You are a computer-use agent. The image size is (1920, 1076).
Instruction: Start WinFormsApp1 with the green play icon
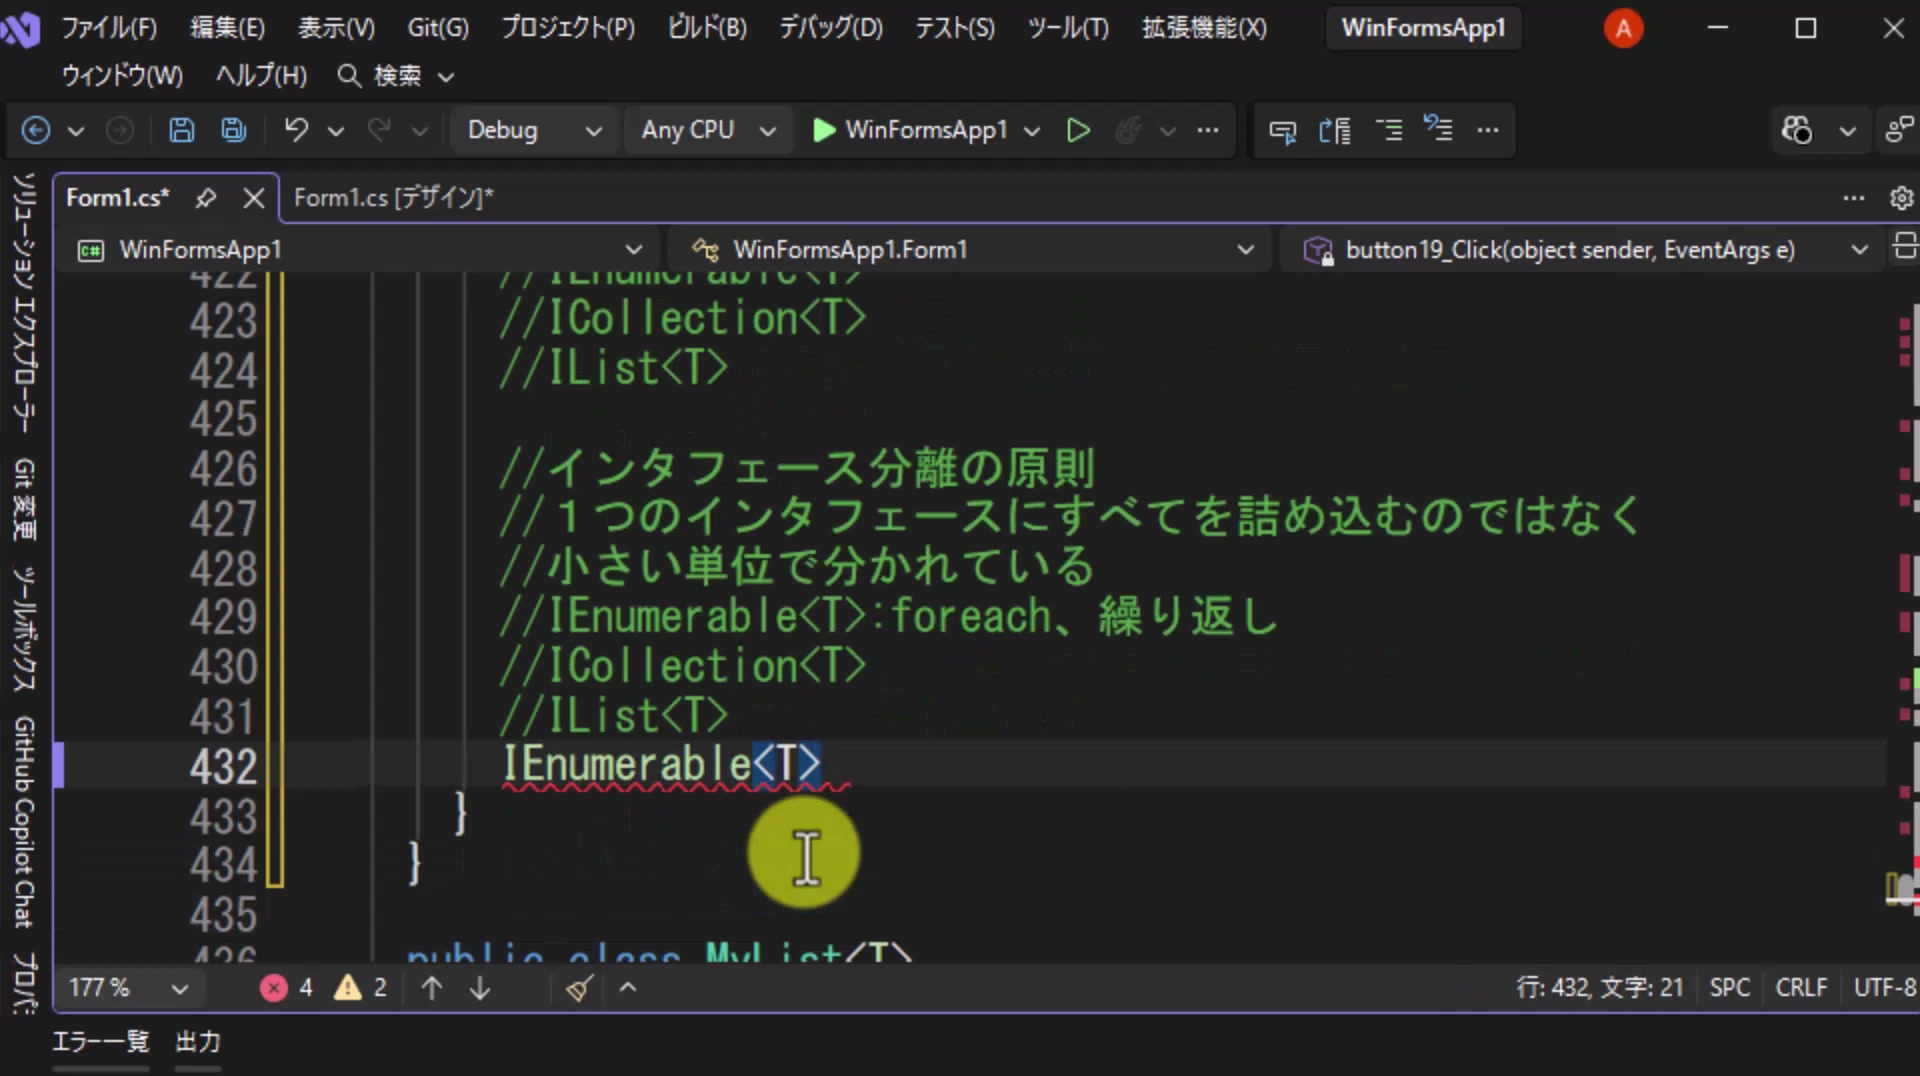(824, 130)
